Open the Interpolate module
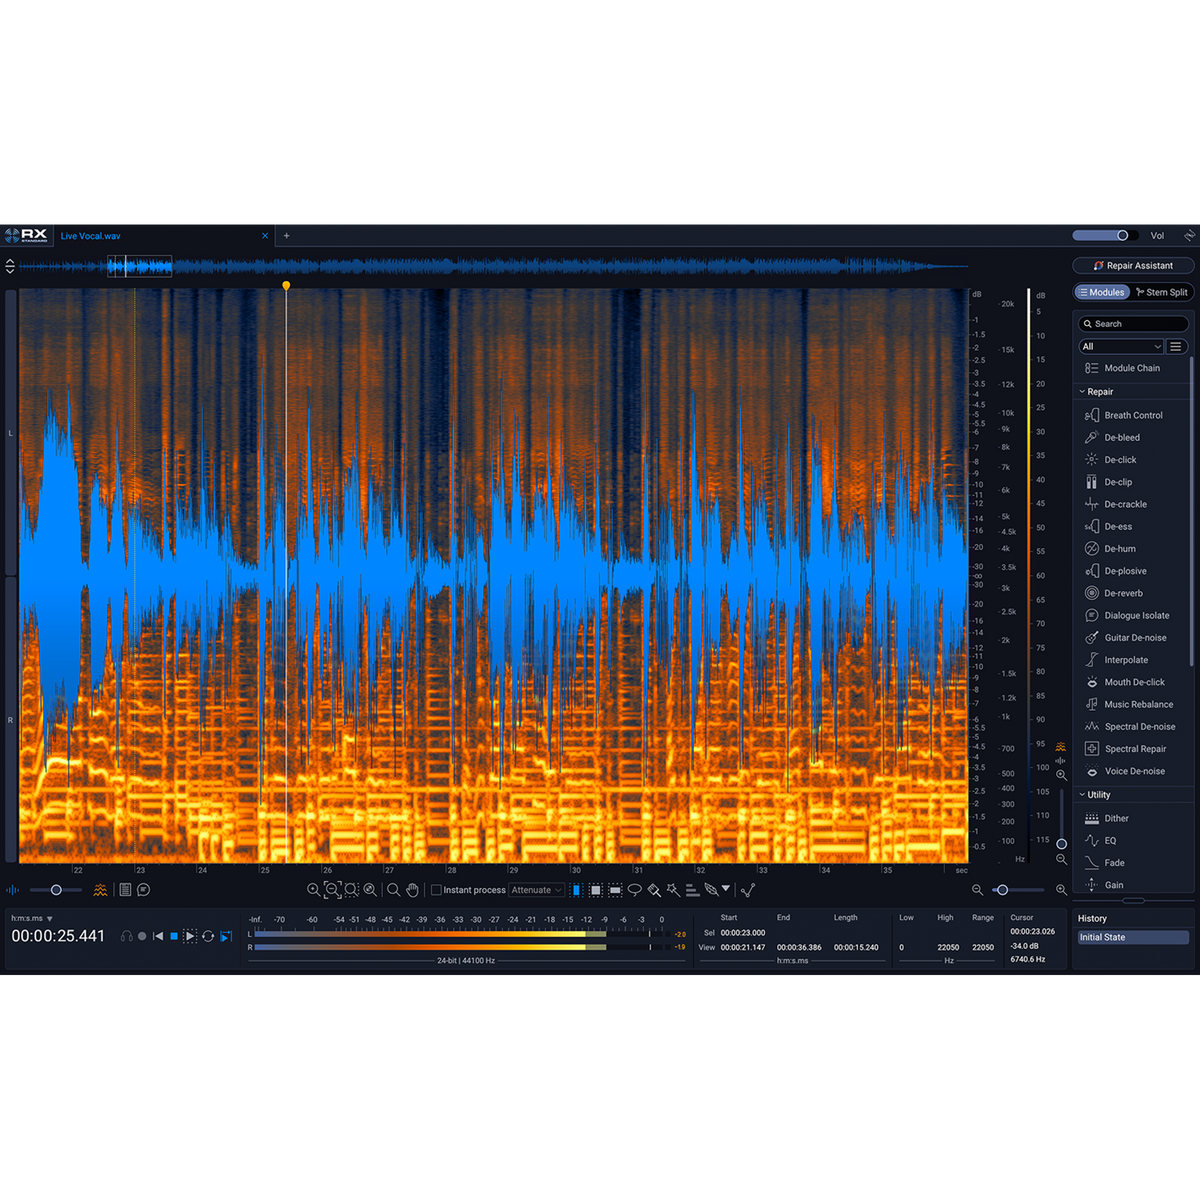 pyautogui.click(x=1116, y=660)
